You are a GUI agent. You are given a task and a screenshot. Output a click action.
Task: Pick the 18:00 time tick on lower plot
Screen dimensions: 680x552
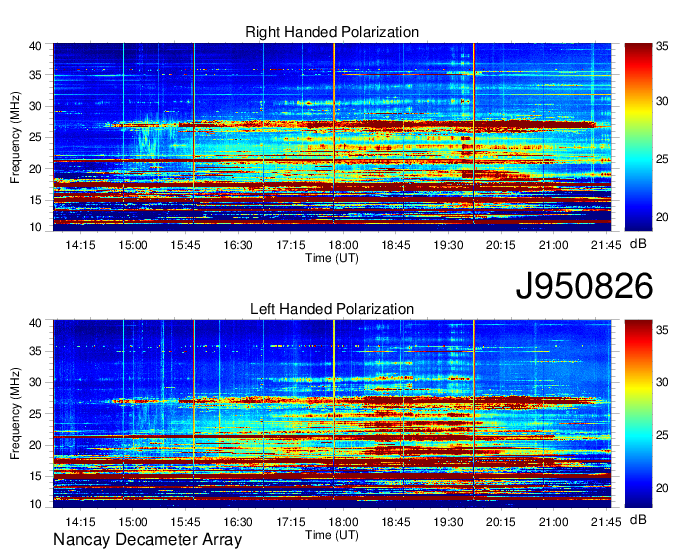pyautogui.click(x=343, y=522)
